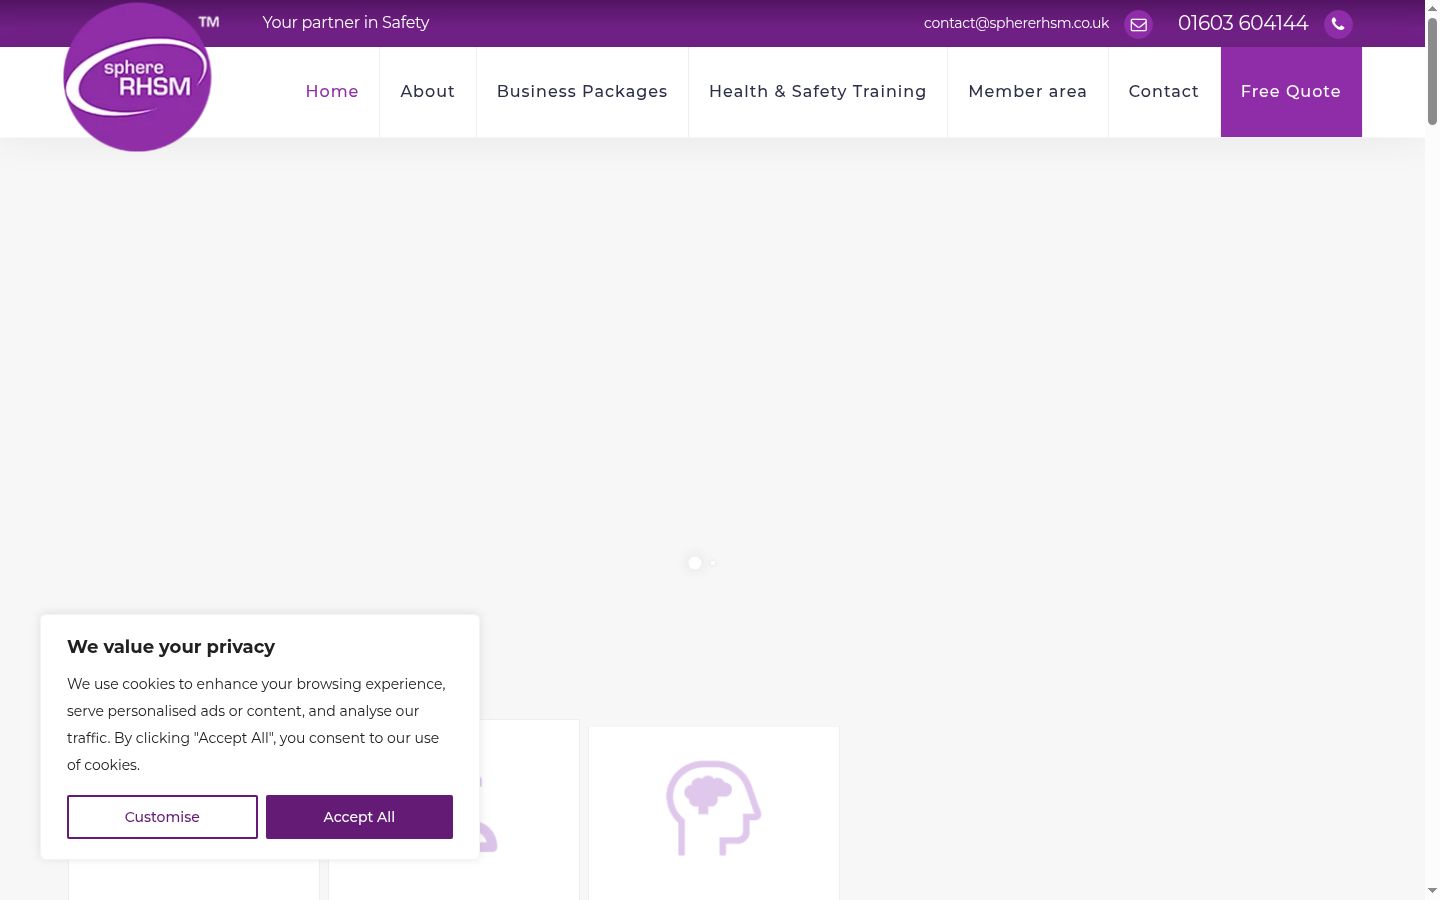This screenshot has height=900, width=1440.
Task: Click the Free Quote button
Action: click(1291, 91)
